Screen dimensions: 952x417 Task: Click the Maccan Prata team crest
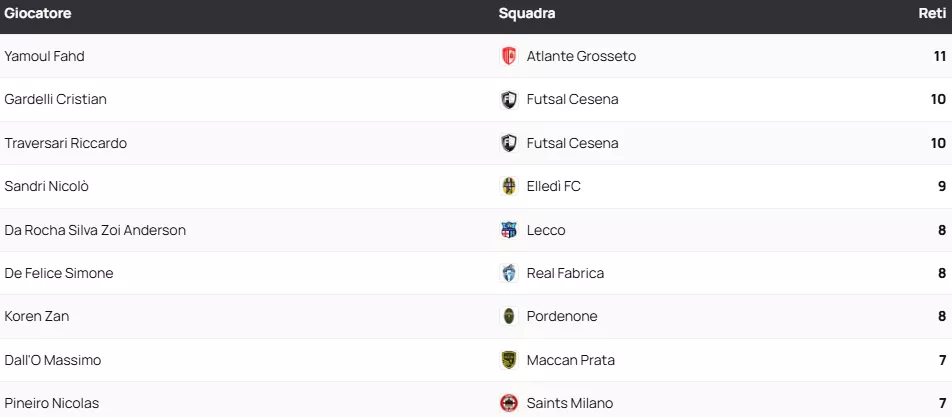[x=509, y=360]
